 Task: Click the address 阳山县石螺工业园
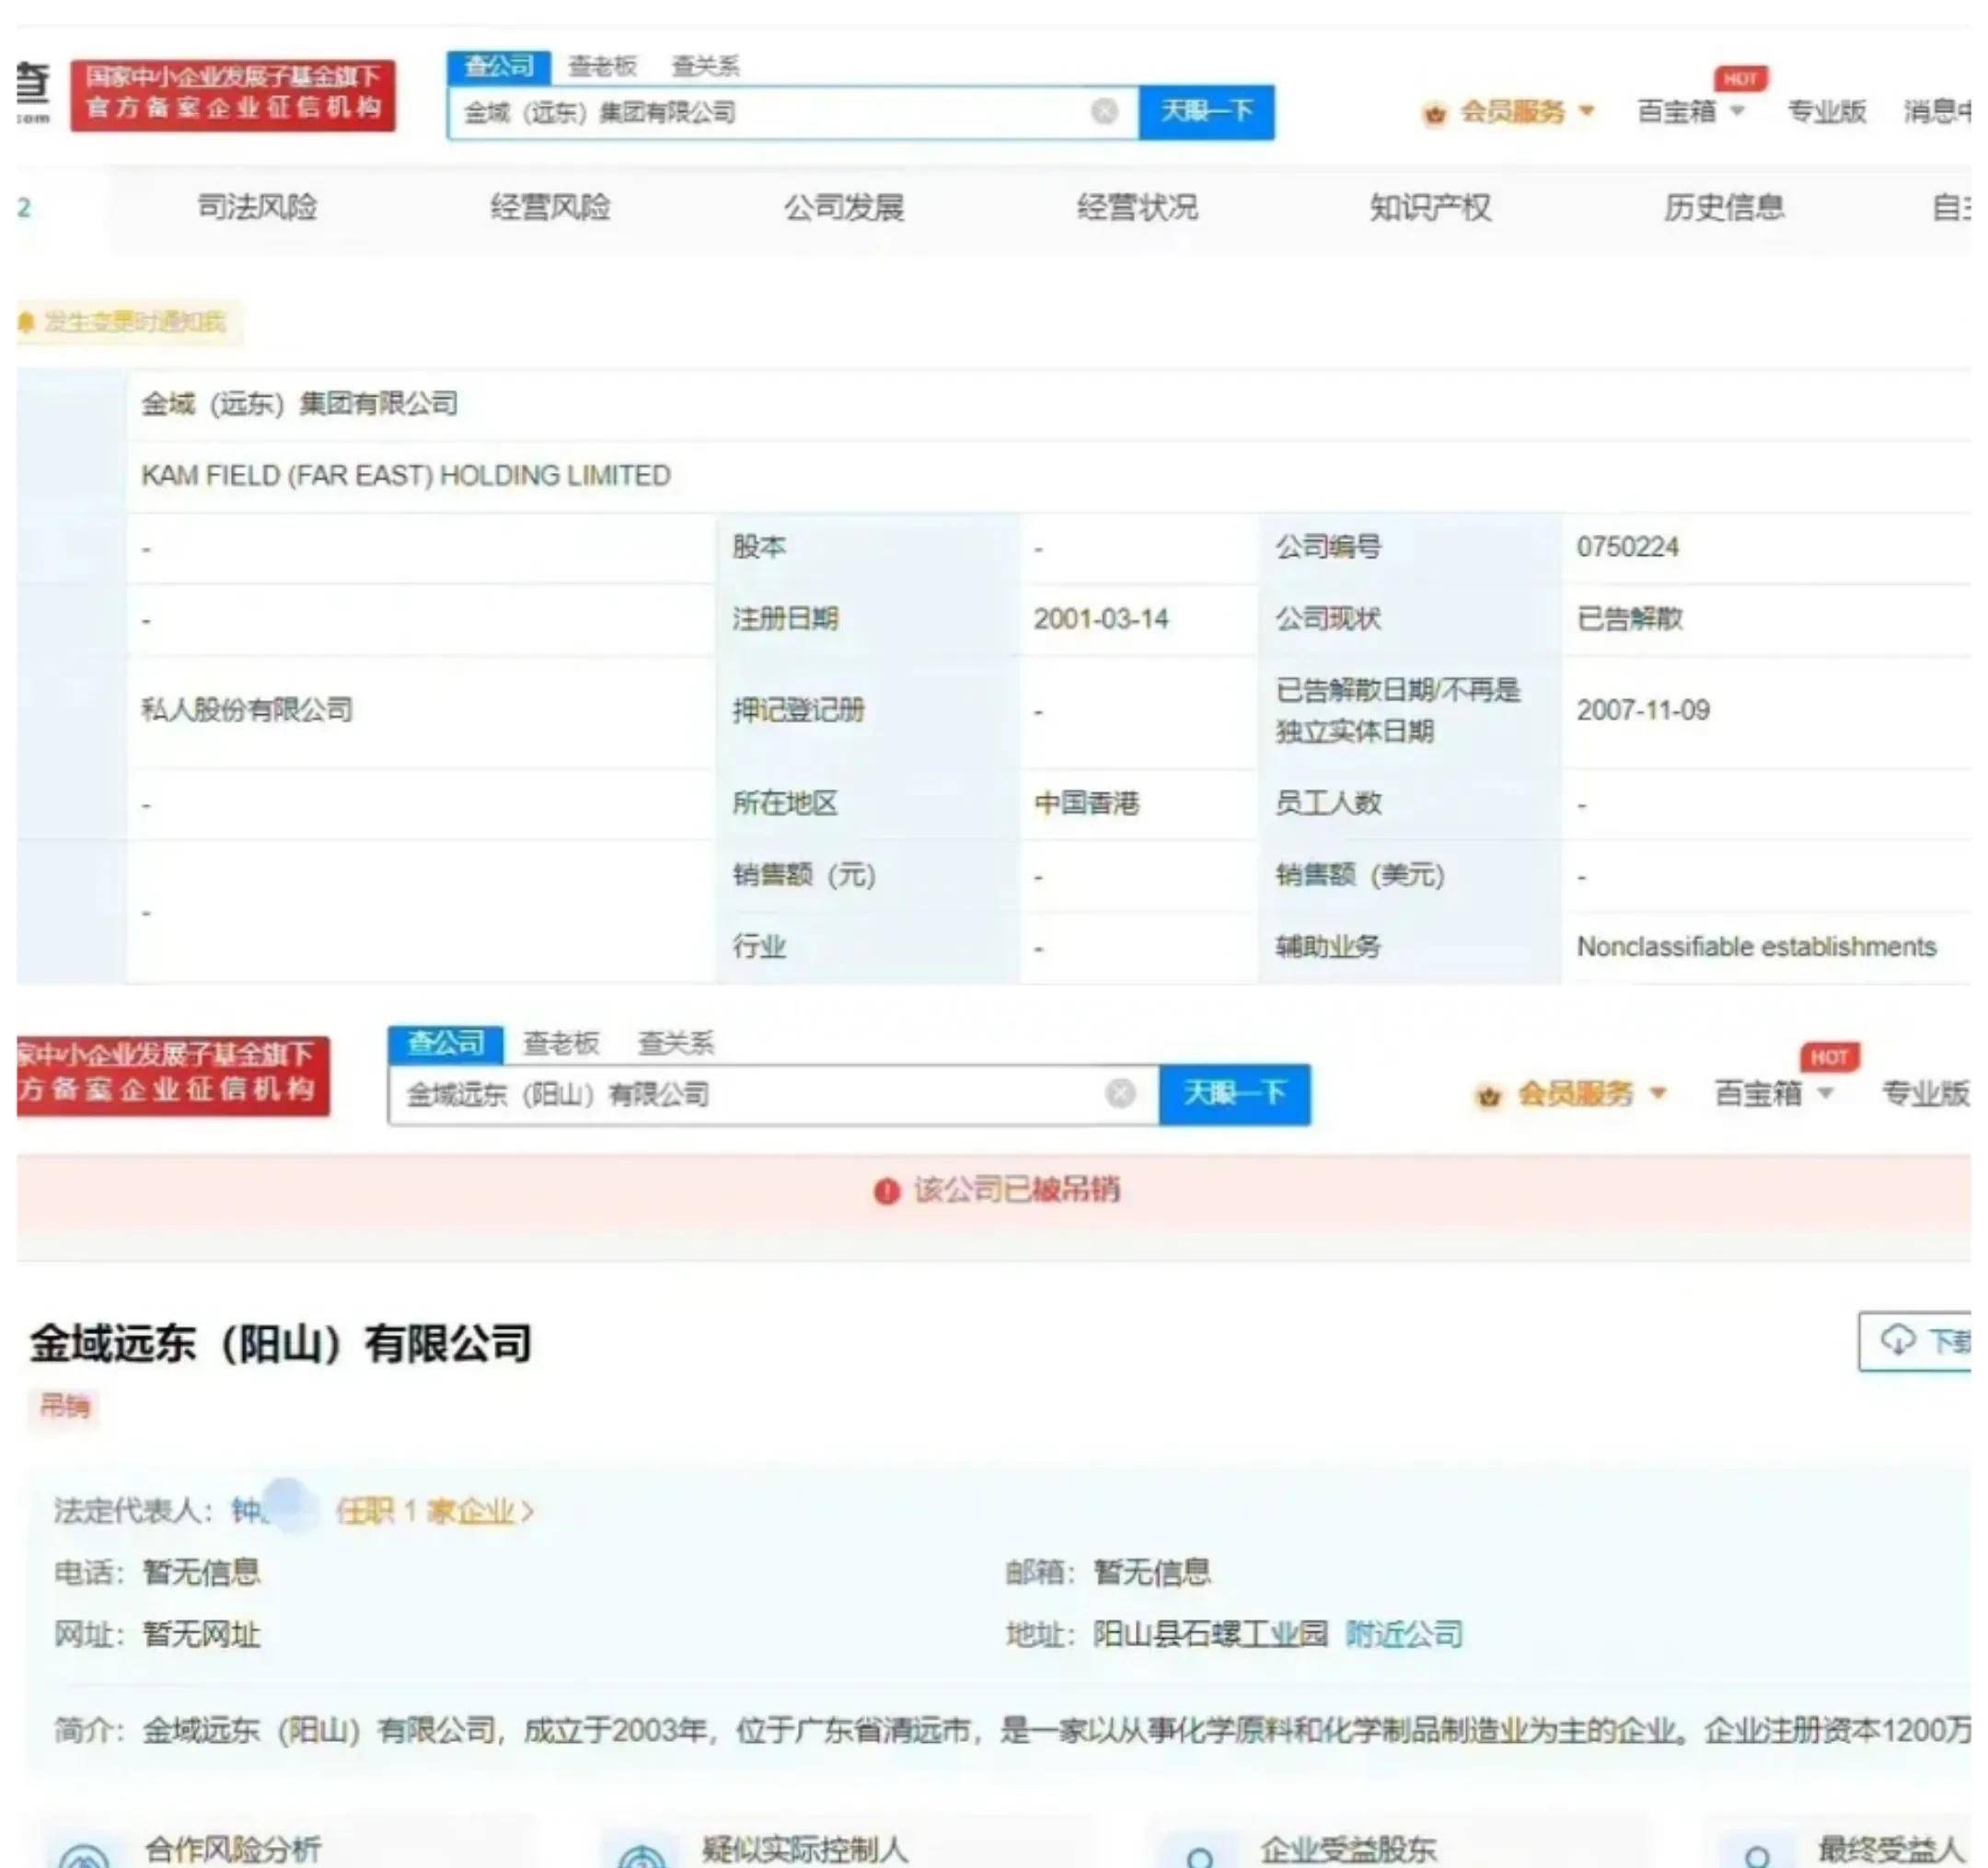tap(1210, 1634)
